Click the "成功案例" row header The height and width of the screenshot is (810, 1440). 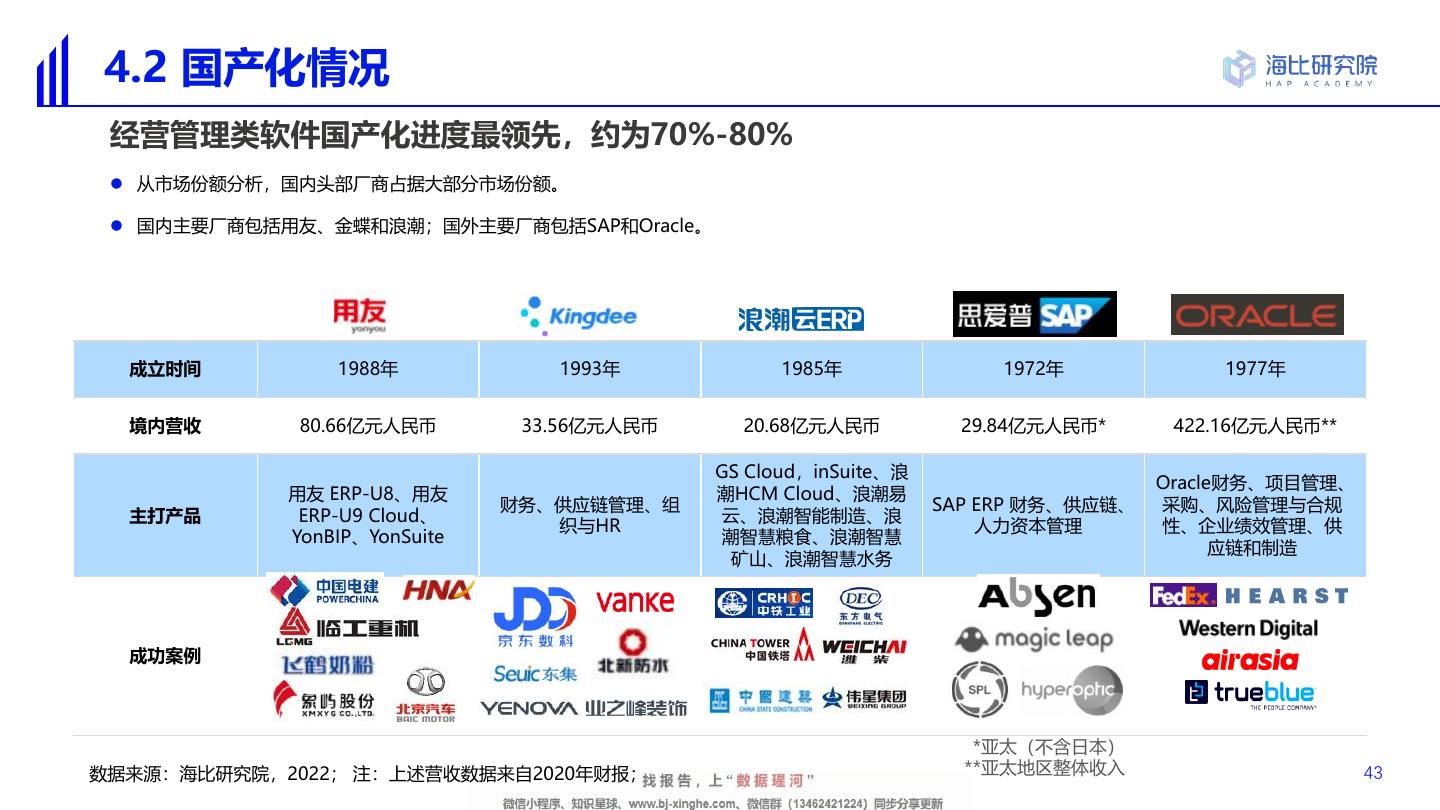pyautogui.click(x=165, y=656)
